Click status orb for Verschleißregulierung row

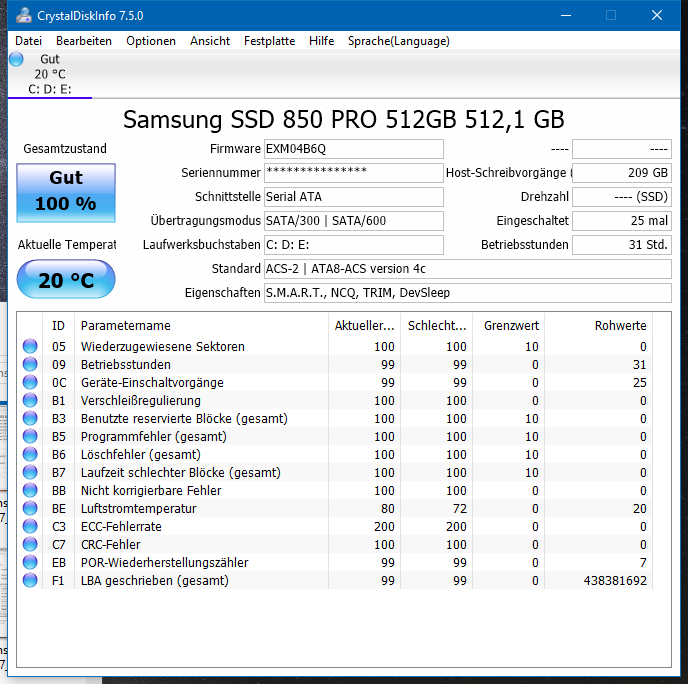30,400
